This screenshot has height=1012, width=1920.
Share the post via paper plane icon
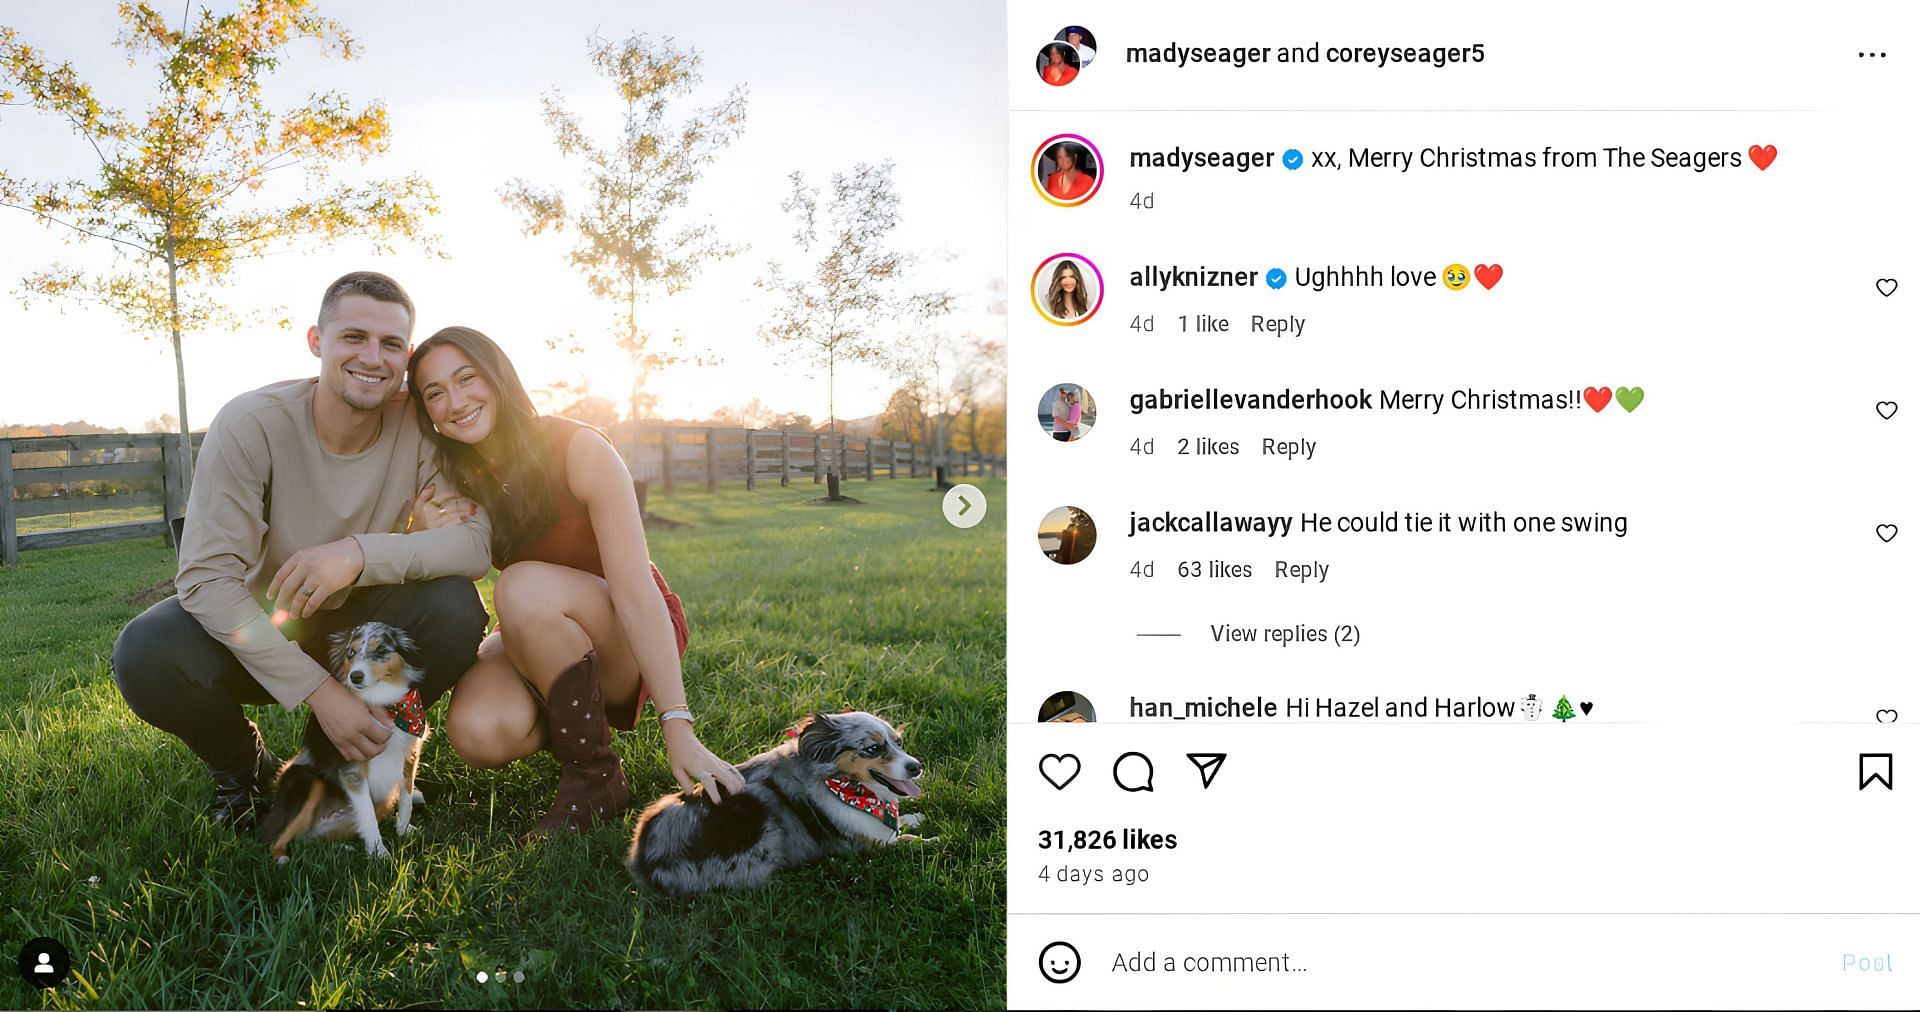click(x=1206, y=770)
